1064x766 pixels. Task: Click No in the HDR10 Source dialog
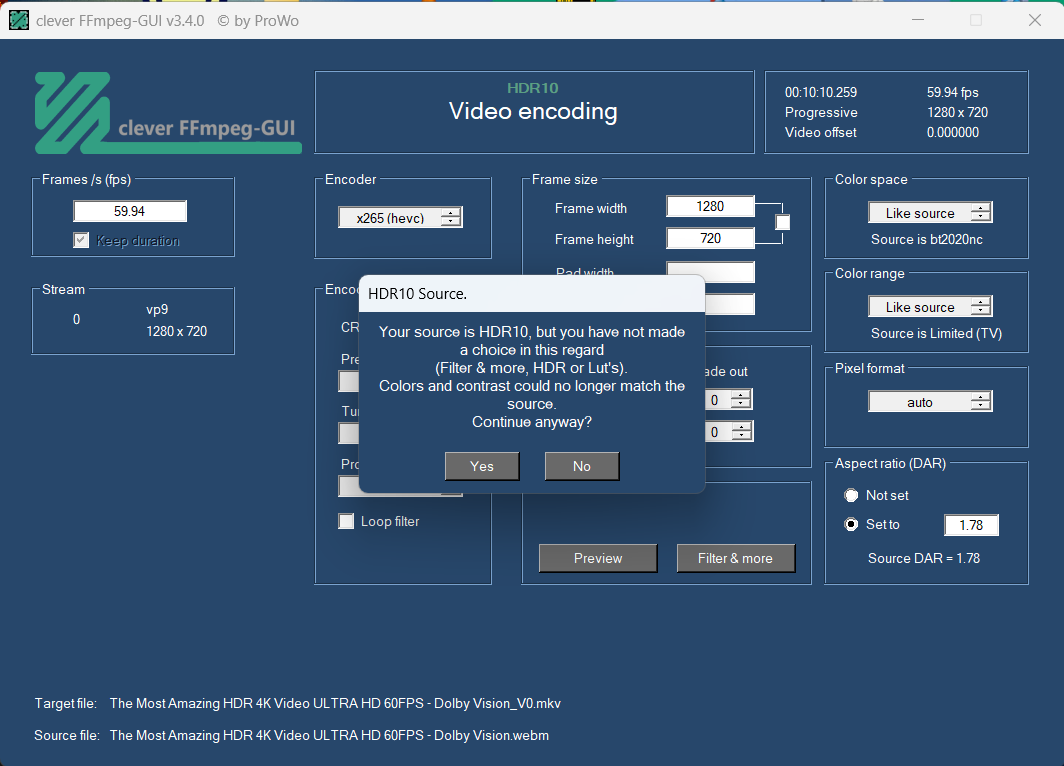coord(582,466)
